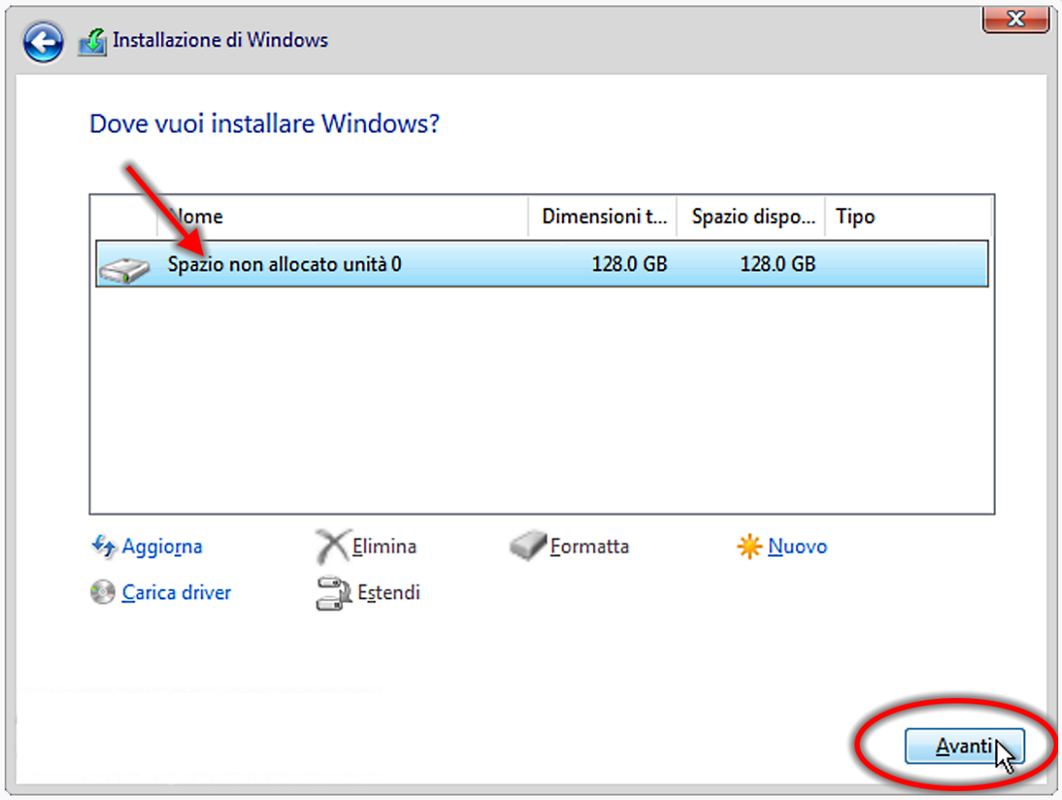Screen dimensions: 1062x800
Task: Choose the Formatta option
Action: [589, 546]
